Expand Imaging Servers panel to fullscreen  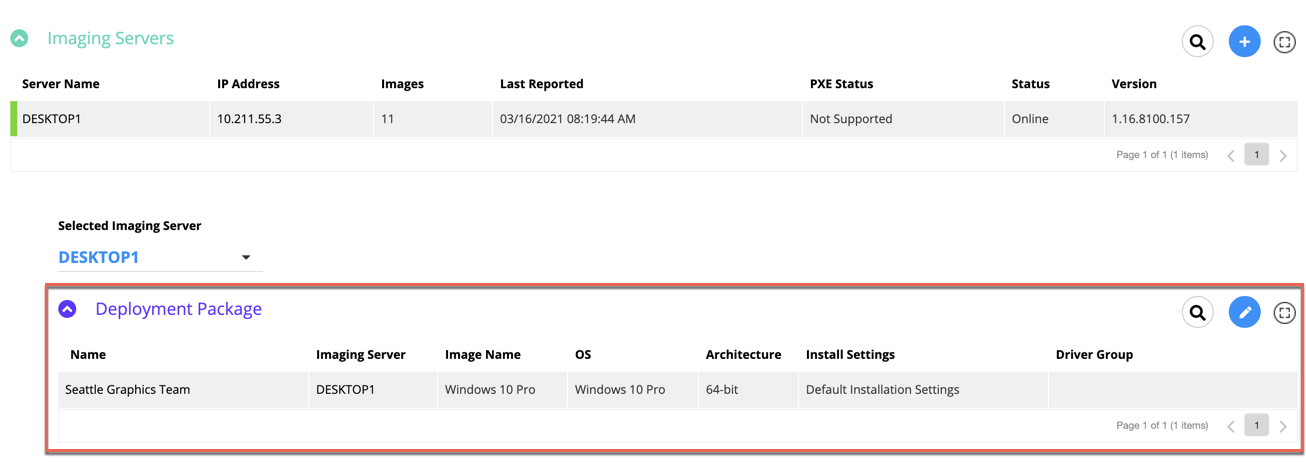click(1285, 42)
